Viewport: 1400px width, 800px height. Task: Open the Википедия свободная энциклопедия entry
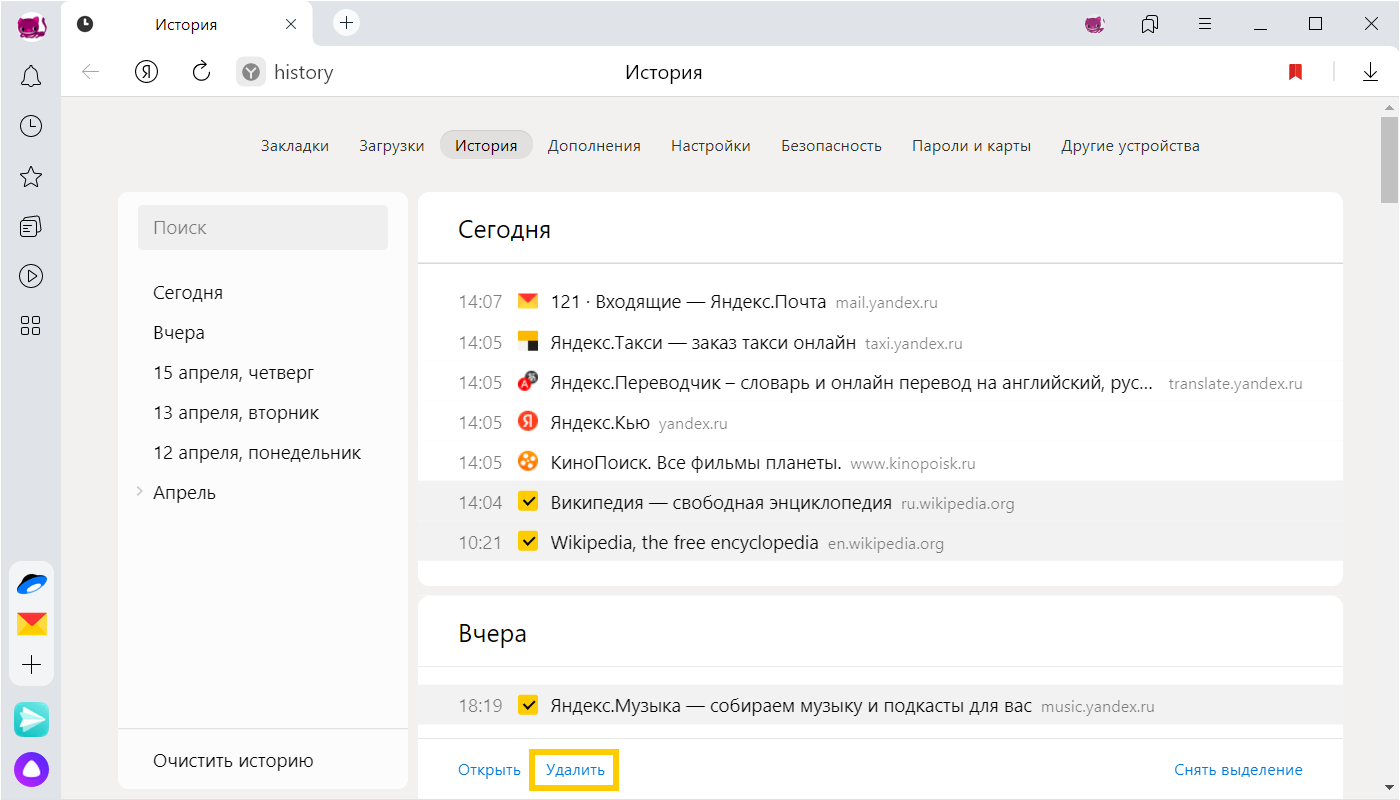point(721,503)
